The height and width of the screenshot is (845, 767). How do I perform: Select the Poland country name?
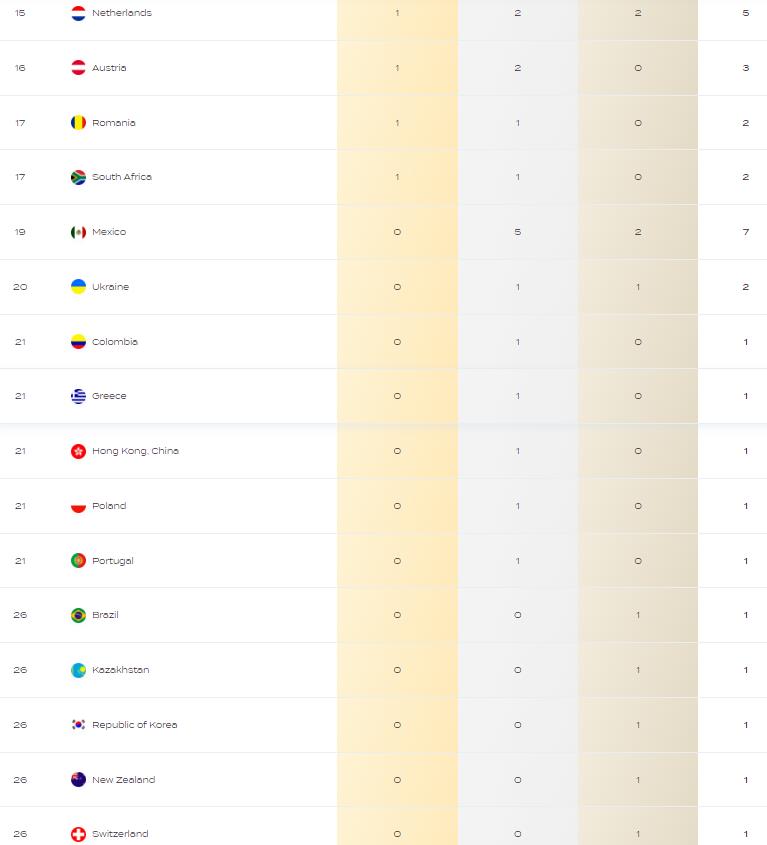109,505
